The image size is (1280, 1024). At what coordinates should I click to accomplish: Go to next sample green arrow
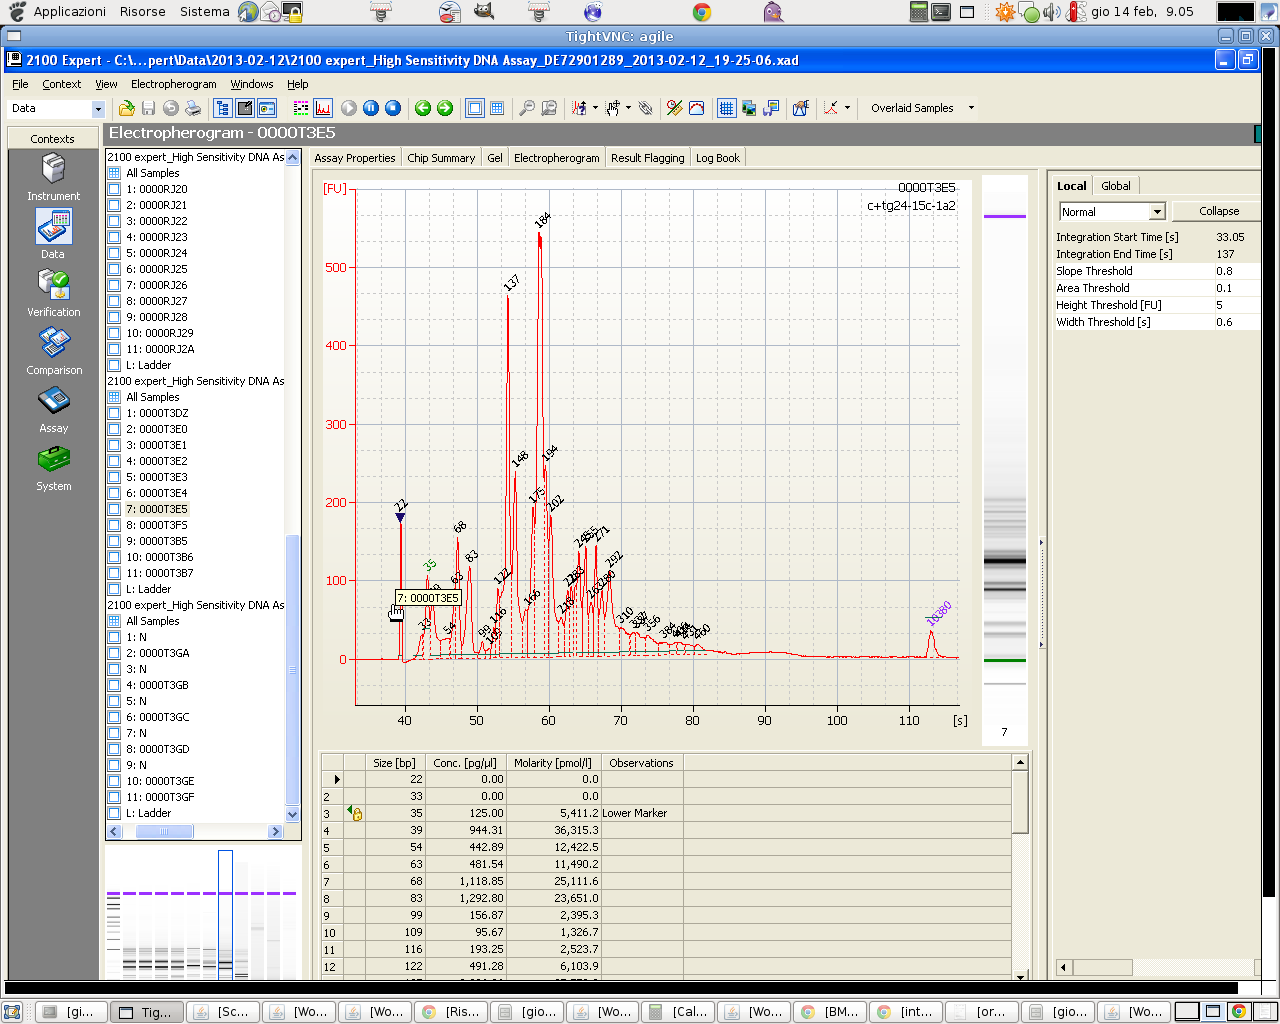[x=445, y=108]
